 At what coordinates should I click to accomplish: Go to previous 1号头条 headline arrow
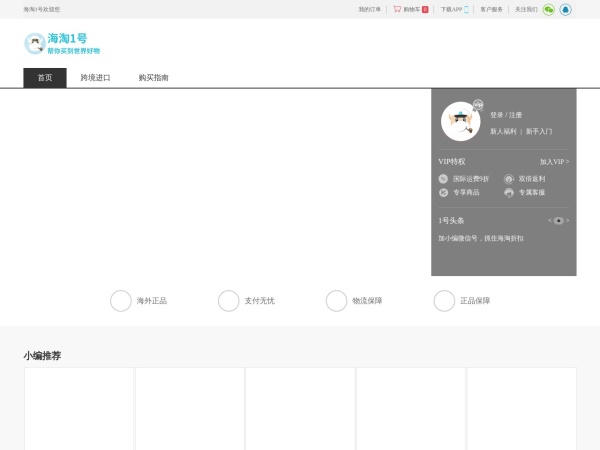point(550,220)
